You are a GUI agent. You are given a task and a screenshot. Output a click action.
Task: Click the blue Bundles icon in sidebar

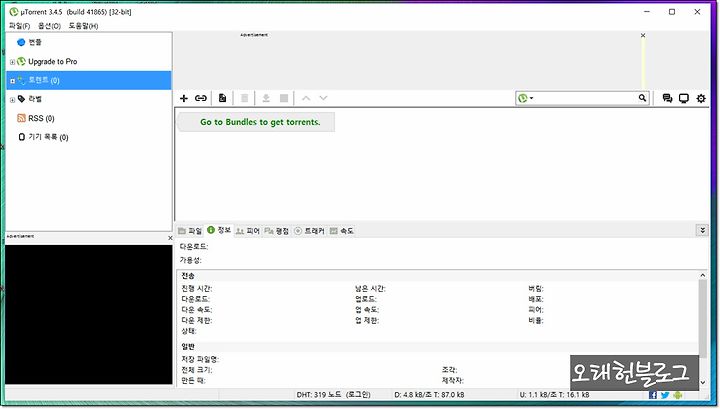(21, 42)
